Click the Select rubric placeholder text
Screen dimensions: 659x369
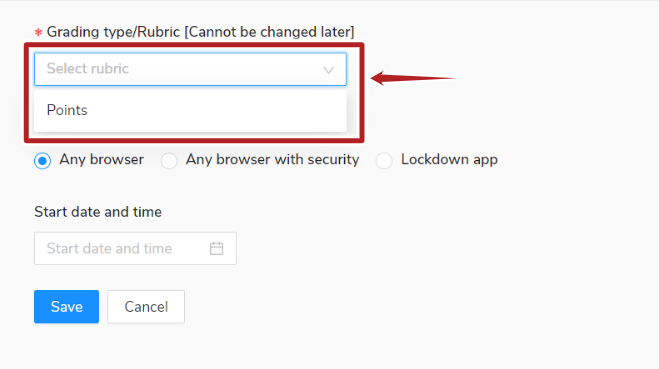(x=87, y=69)
